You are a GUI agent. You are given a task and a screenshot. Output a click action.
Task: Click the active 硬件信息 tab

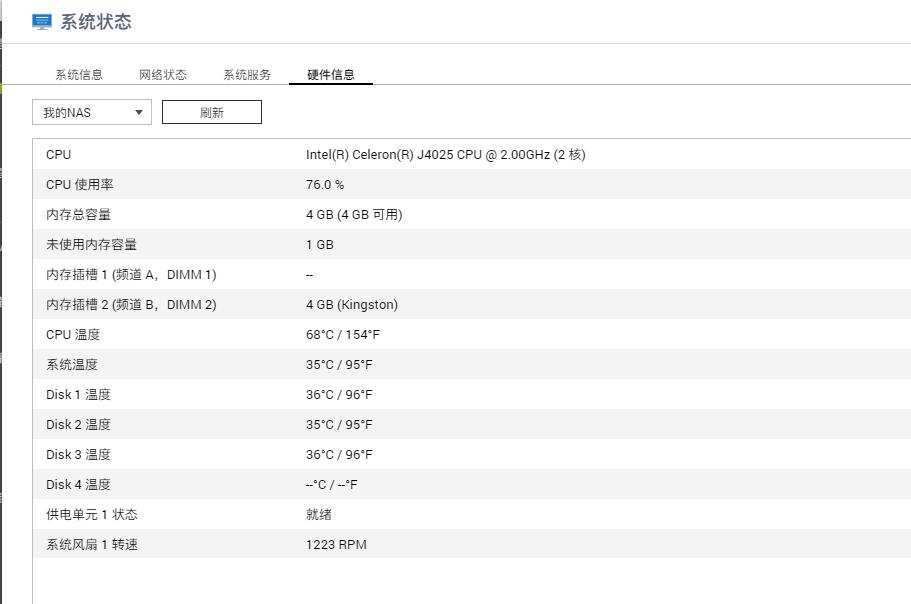[x=330, y=73]
